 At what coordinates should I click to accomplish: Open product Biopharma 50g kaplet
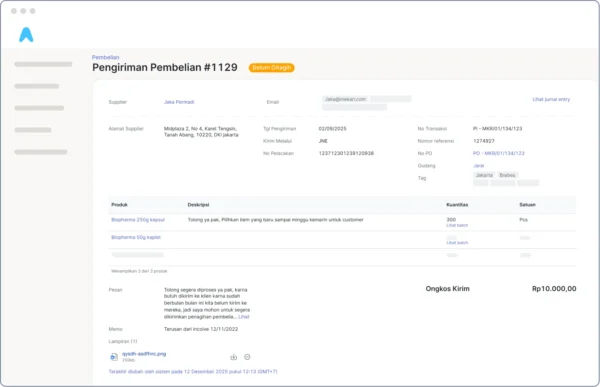click(x=136, y=237)
